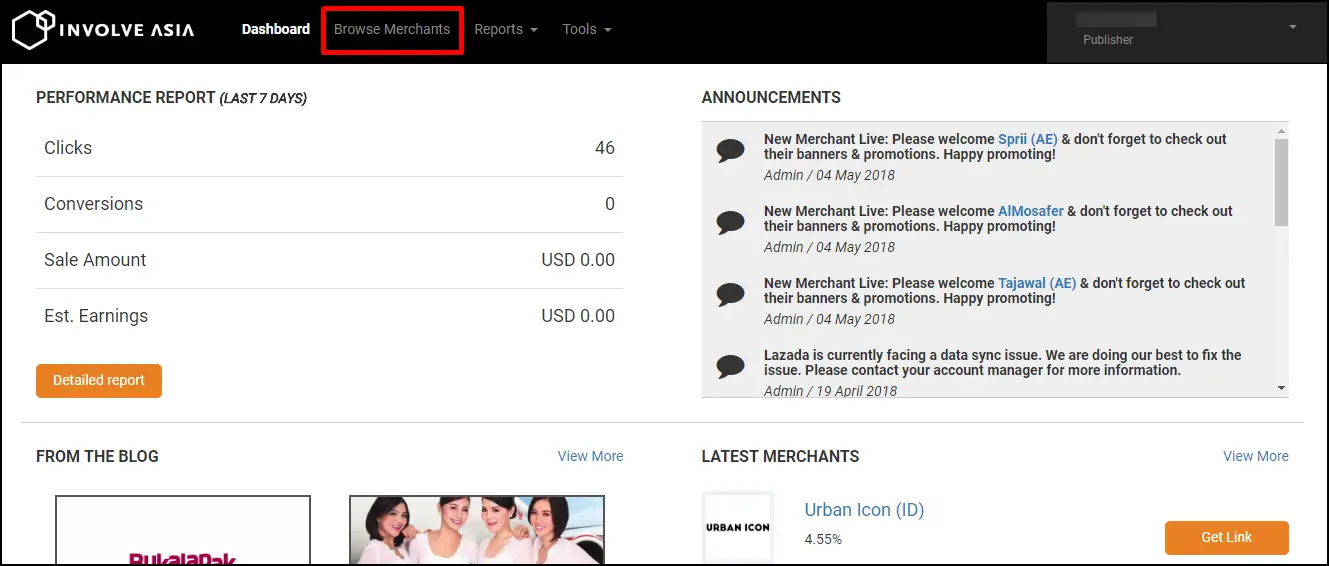Click the Urban Icon merchant logo

(x=738, y=527)
